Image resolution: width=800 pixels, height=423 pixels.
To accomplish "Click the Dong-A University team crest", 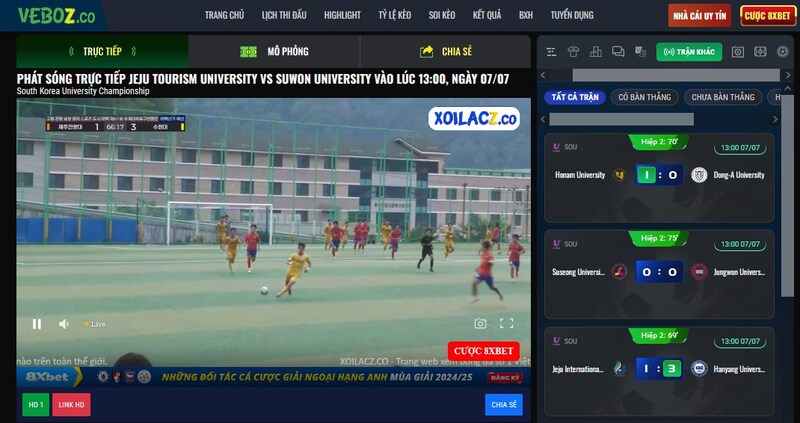I will pyautogui.click(x=699, y=175).
